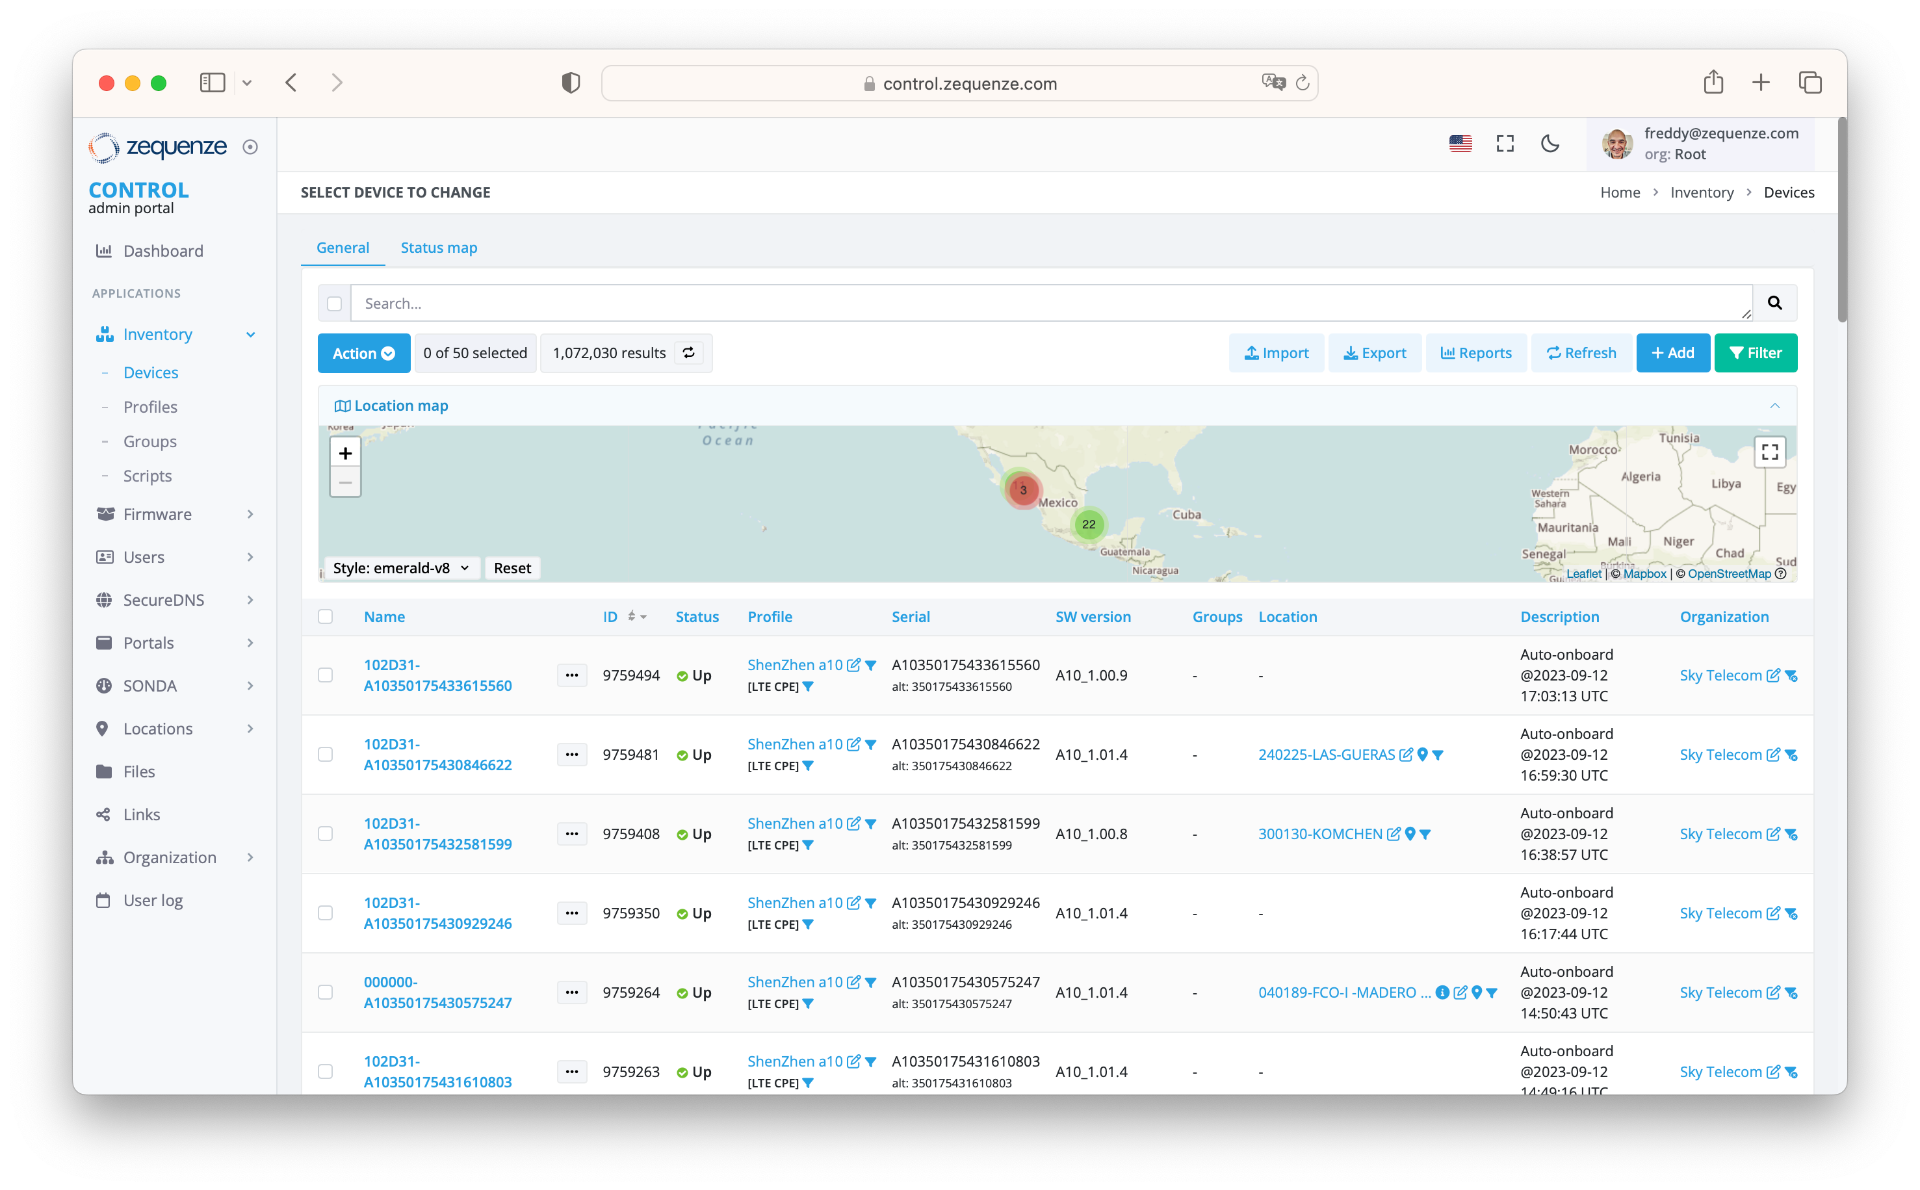The height and width of the screenshot is (1190, 1920).
Task: Expand Firmware sidebar section
Action: (250, 514)
